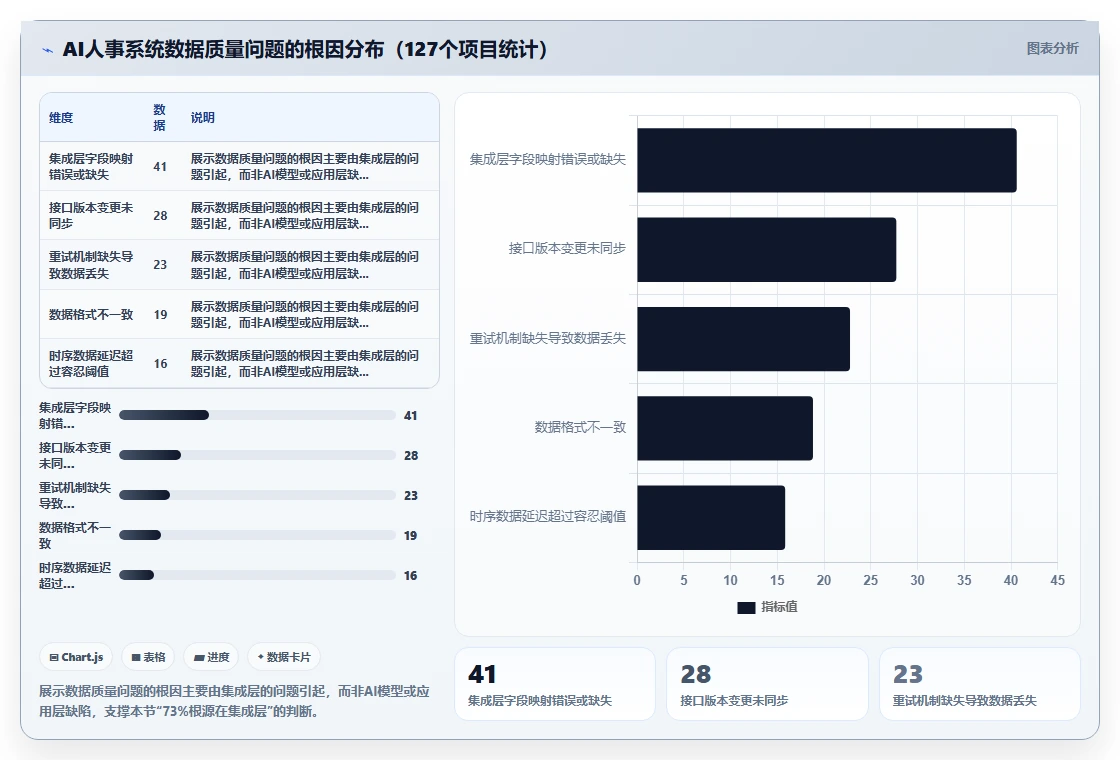Screen dimensions: 1120x760
Task: Click table cell 时序数据延迟超过容忍阈值
Action: (x=91, y=364)
